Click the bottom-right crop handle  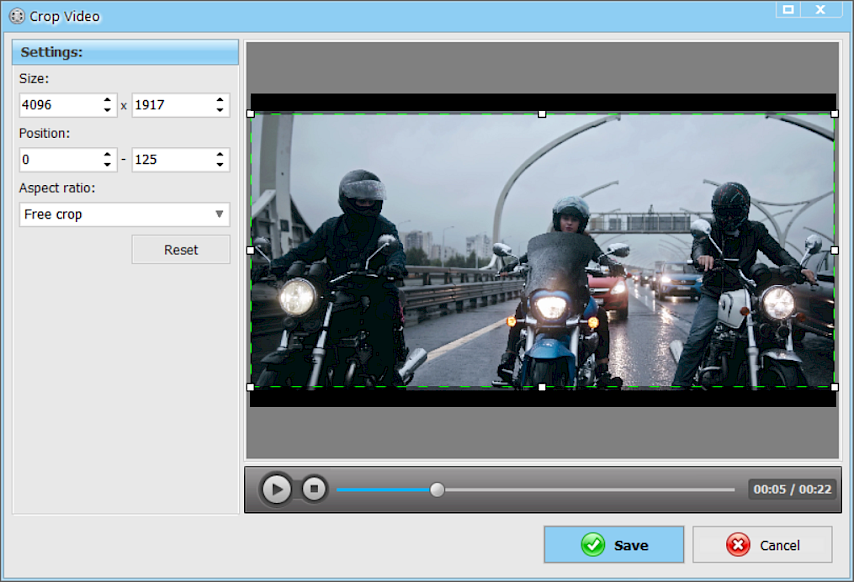pyautogui.click(x=834, y=387)
